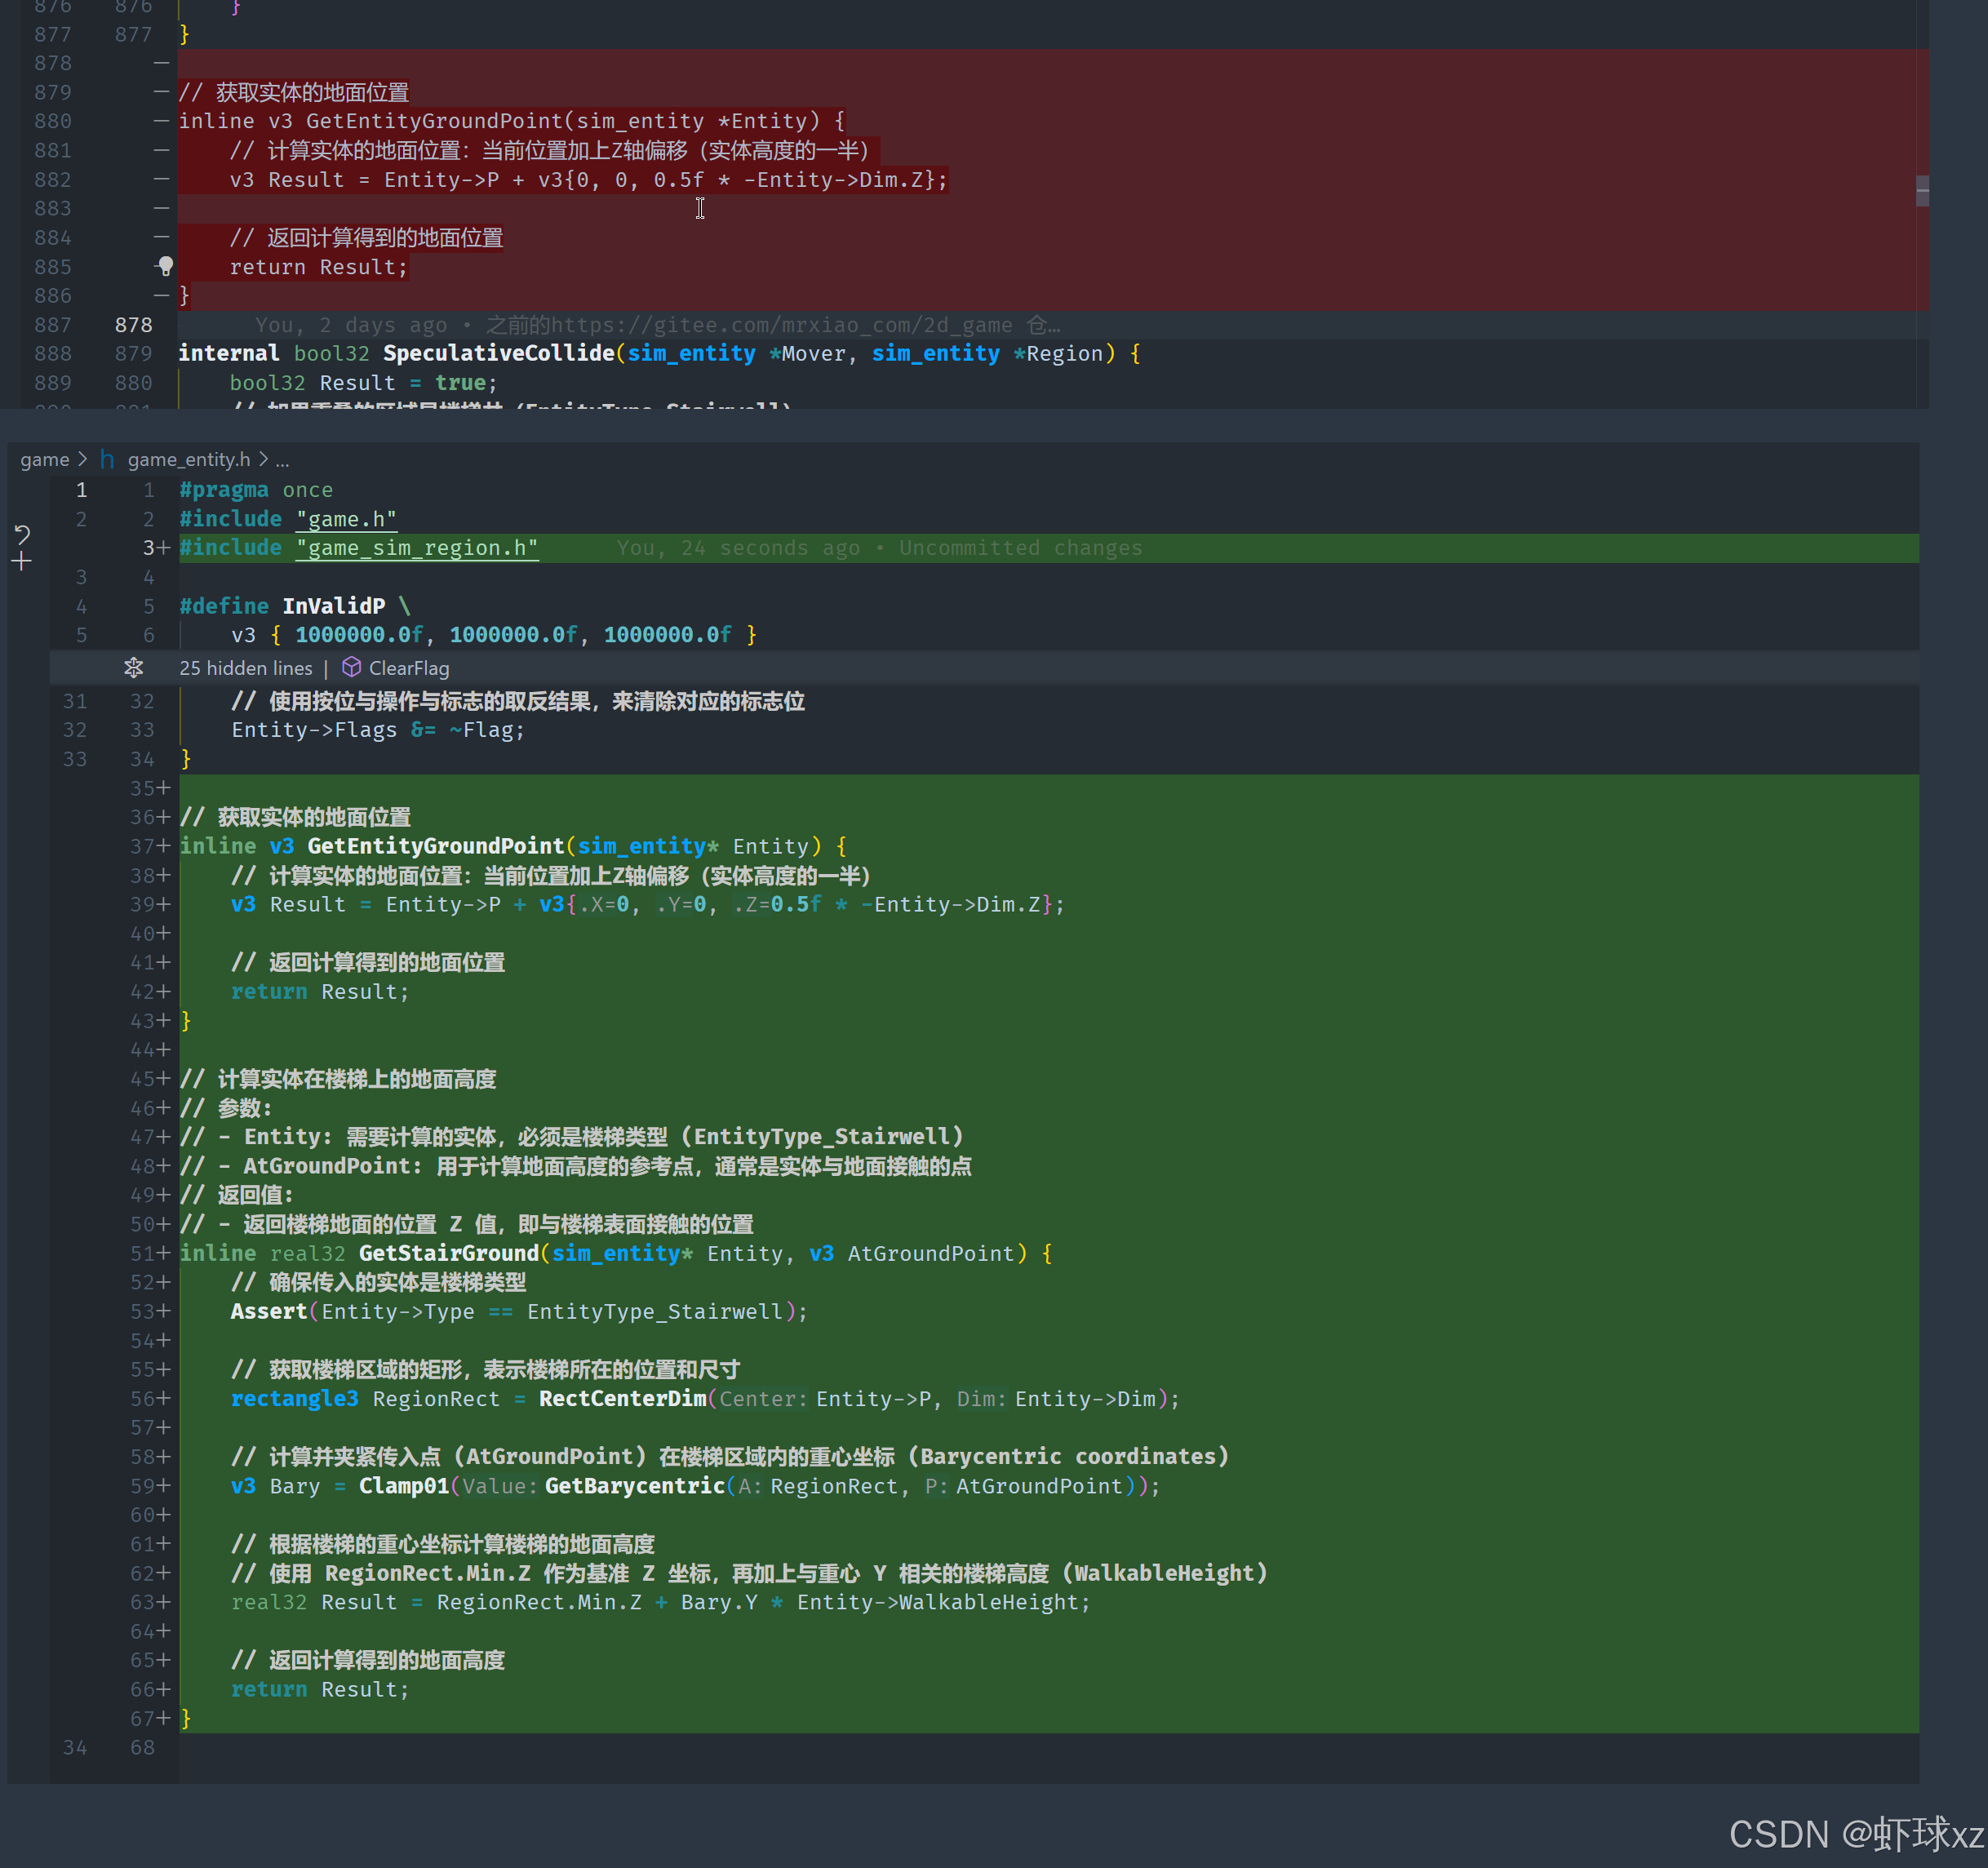Click line number 51+ in gutter
This screenshot has height=1868, width=1988.
[x=150, y=1253]
